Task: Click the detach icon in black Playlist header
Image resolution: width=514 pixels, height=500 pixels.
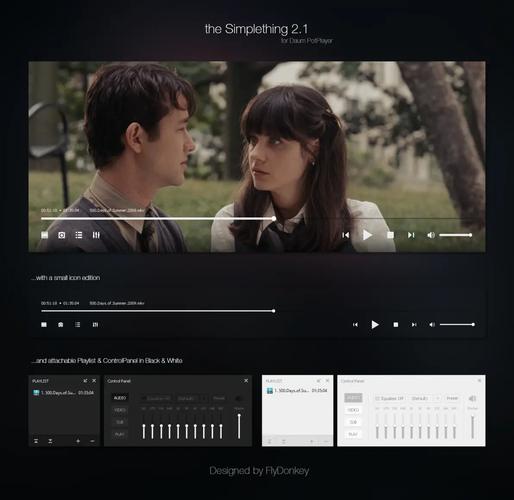Action: click(x=85, y=381)
